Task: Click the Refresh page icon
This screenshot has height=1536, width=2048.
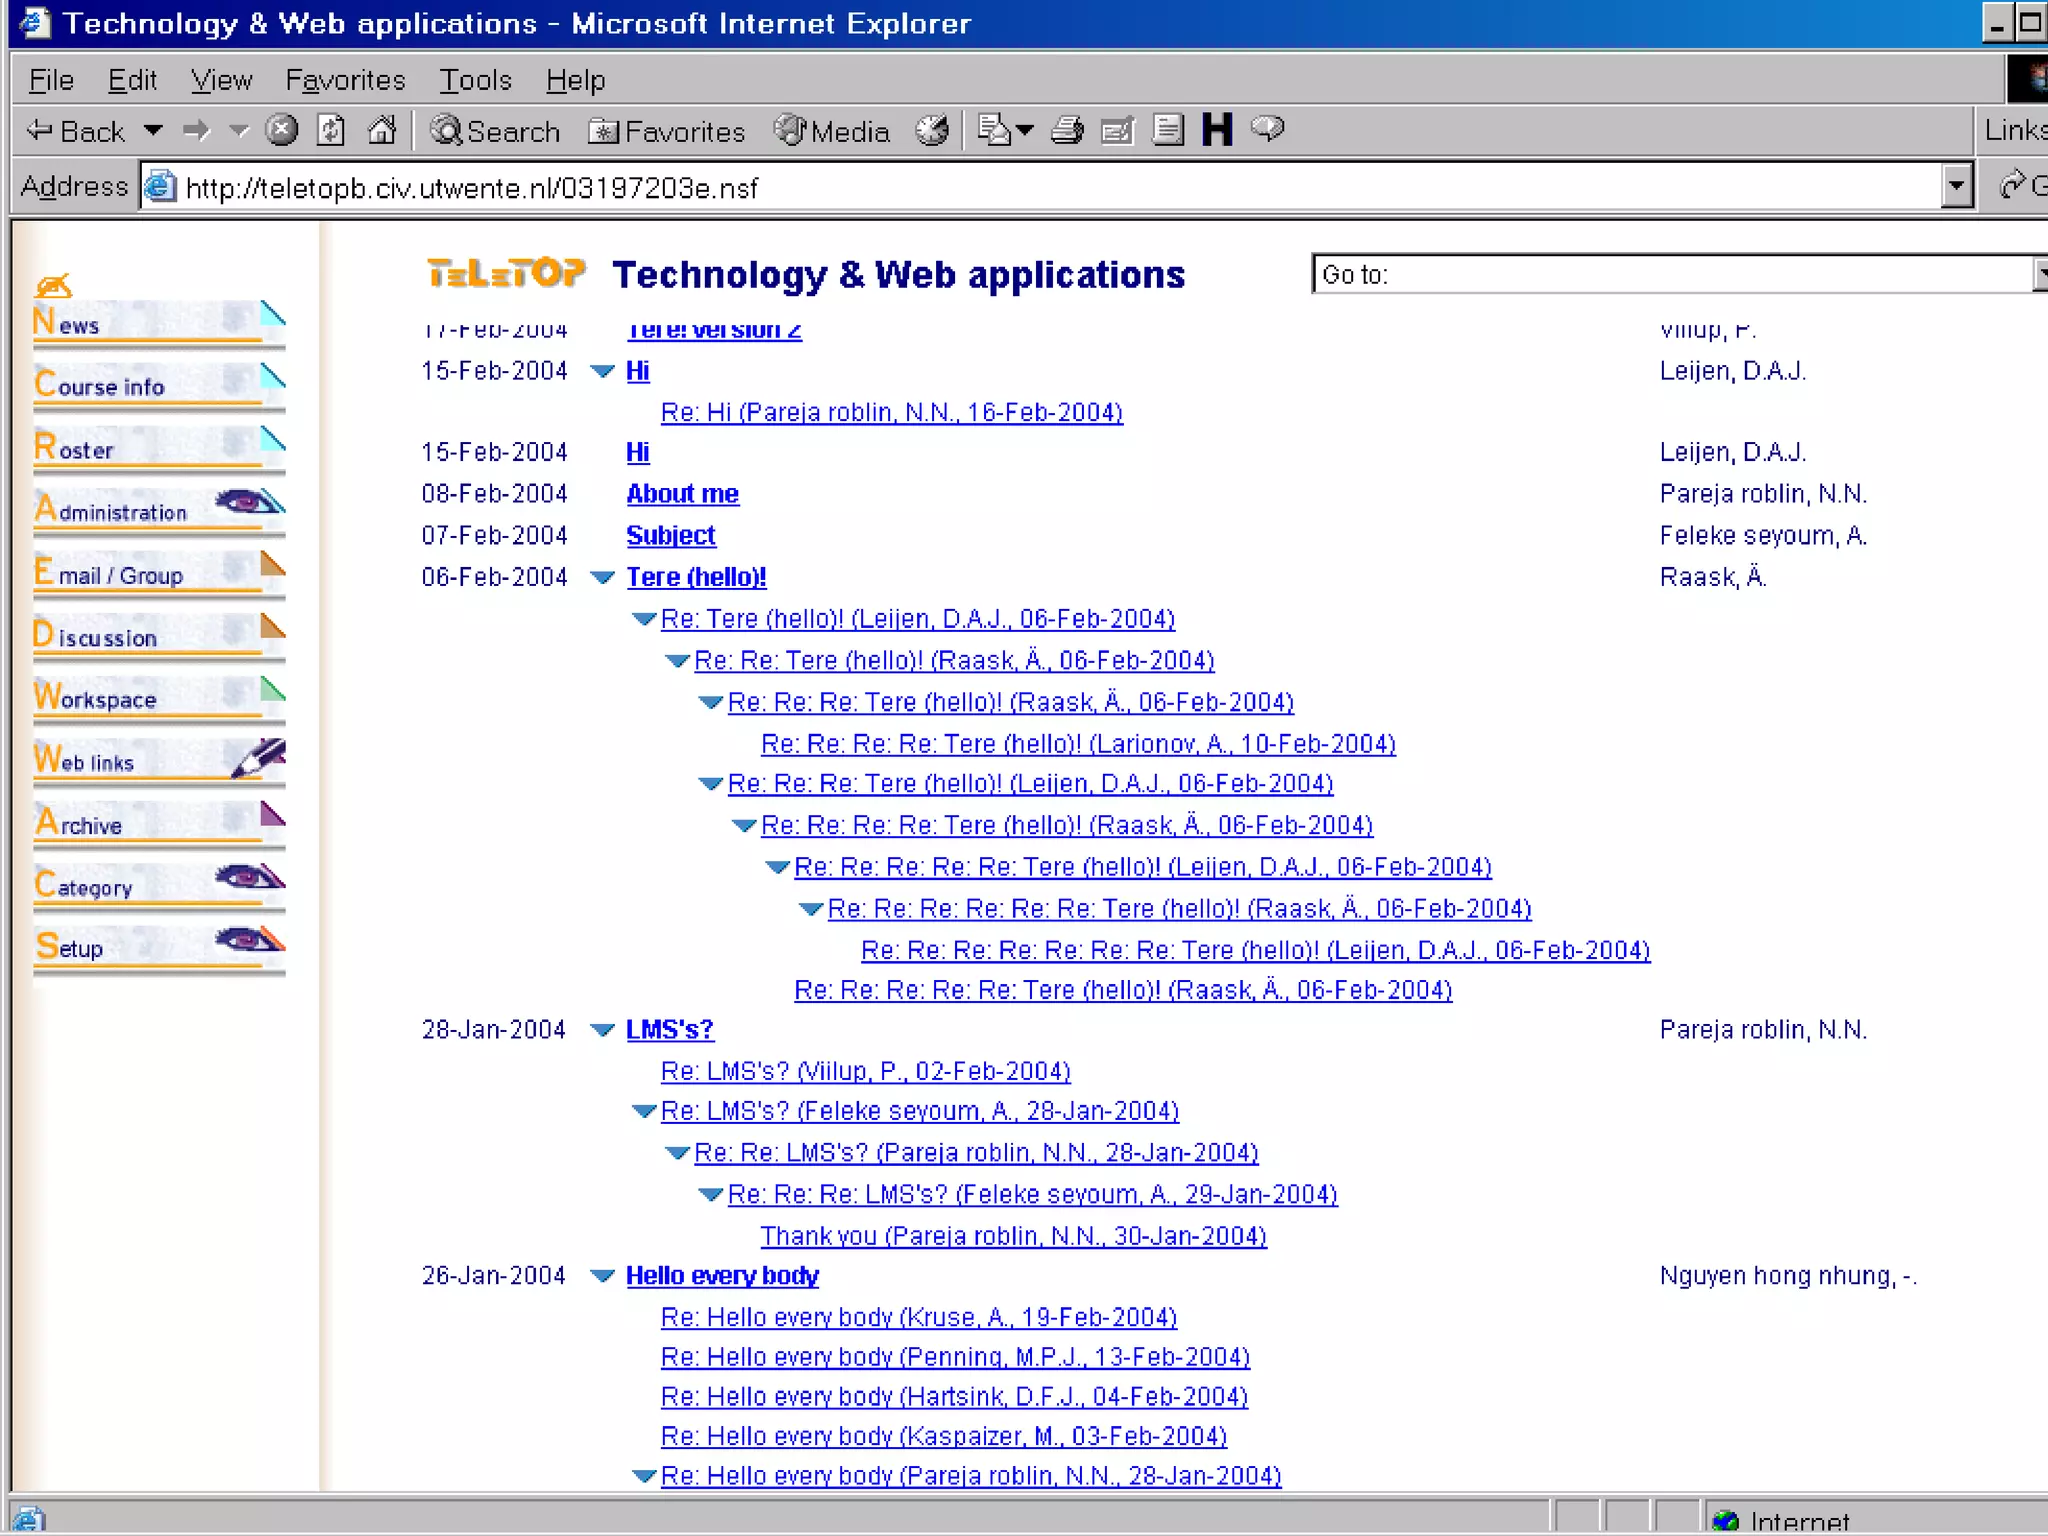Action: [x=331, y=130]
